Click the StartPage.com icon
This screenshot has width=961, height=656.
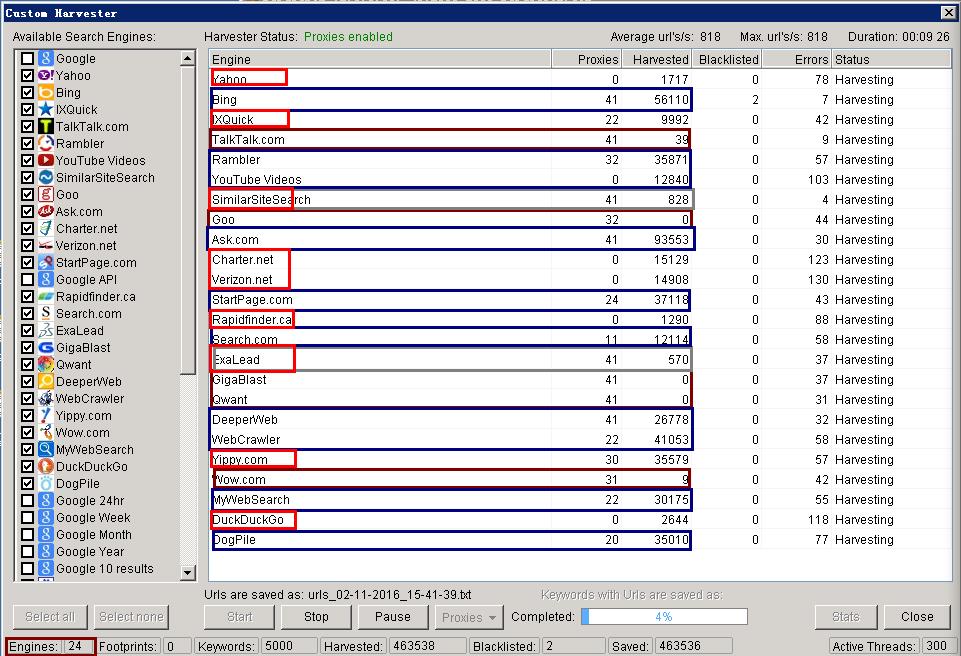(x=45, y=262)
